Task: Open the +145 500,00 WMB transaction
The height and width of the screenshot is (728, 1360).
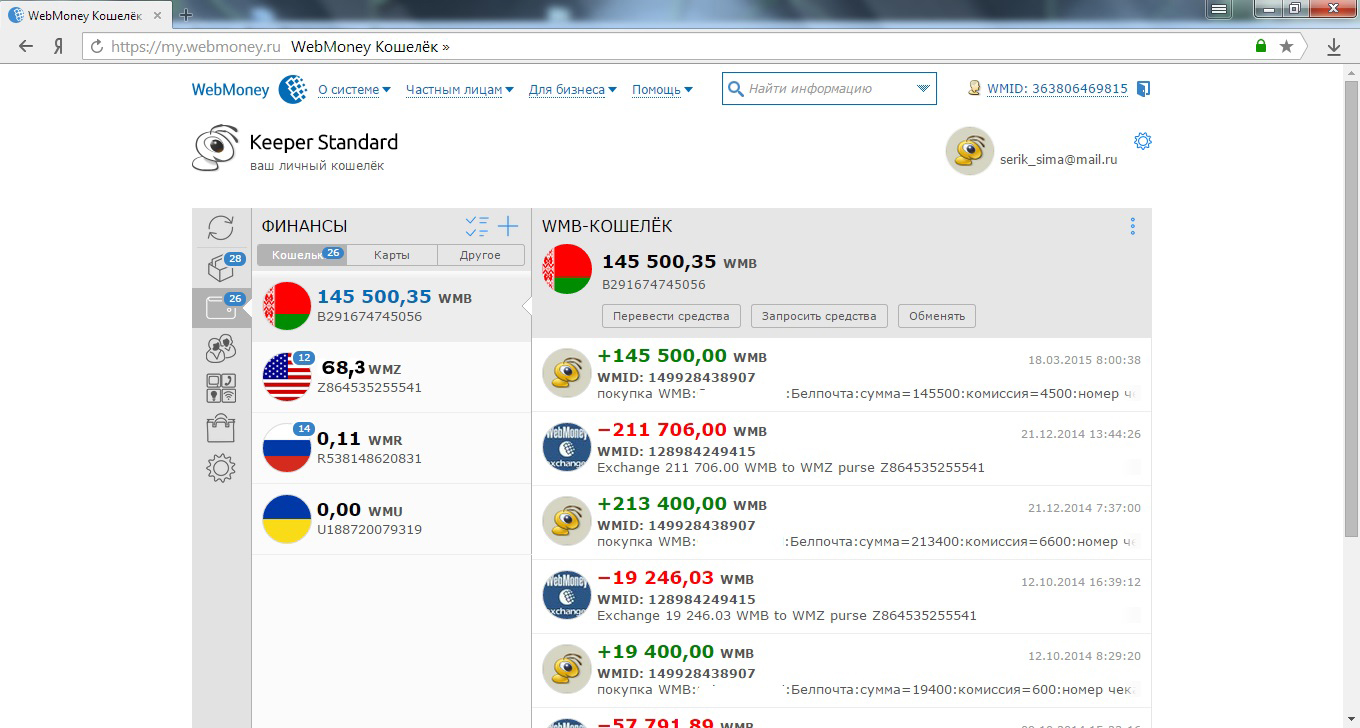Action: click(841, 375)
